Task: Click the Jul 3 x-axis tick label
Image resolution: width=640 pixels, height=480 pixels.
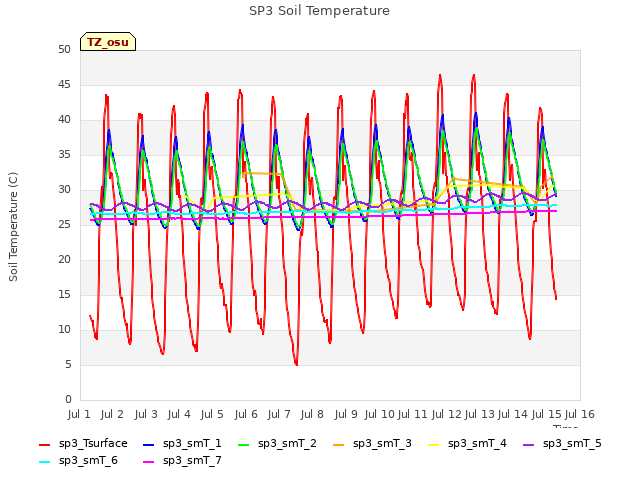Action: (x=146, y=414)
